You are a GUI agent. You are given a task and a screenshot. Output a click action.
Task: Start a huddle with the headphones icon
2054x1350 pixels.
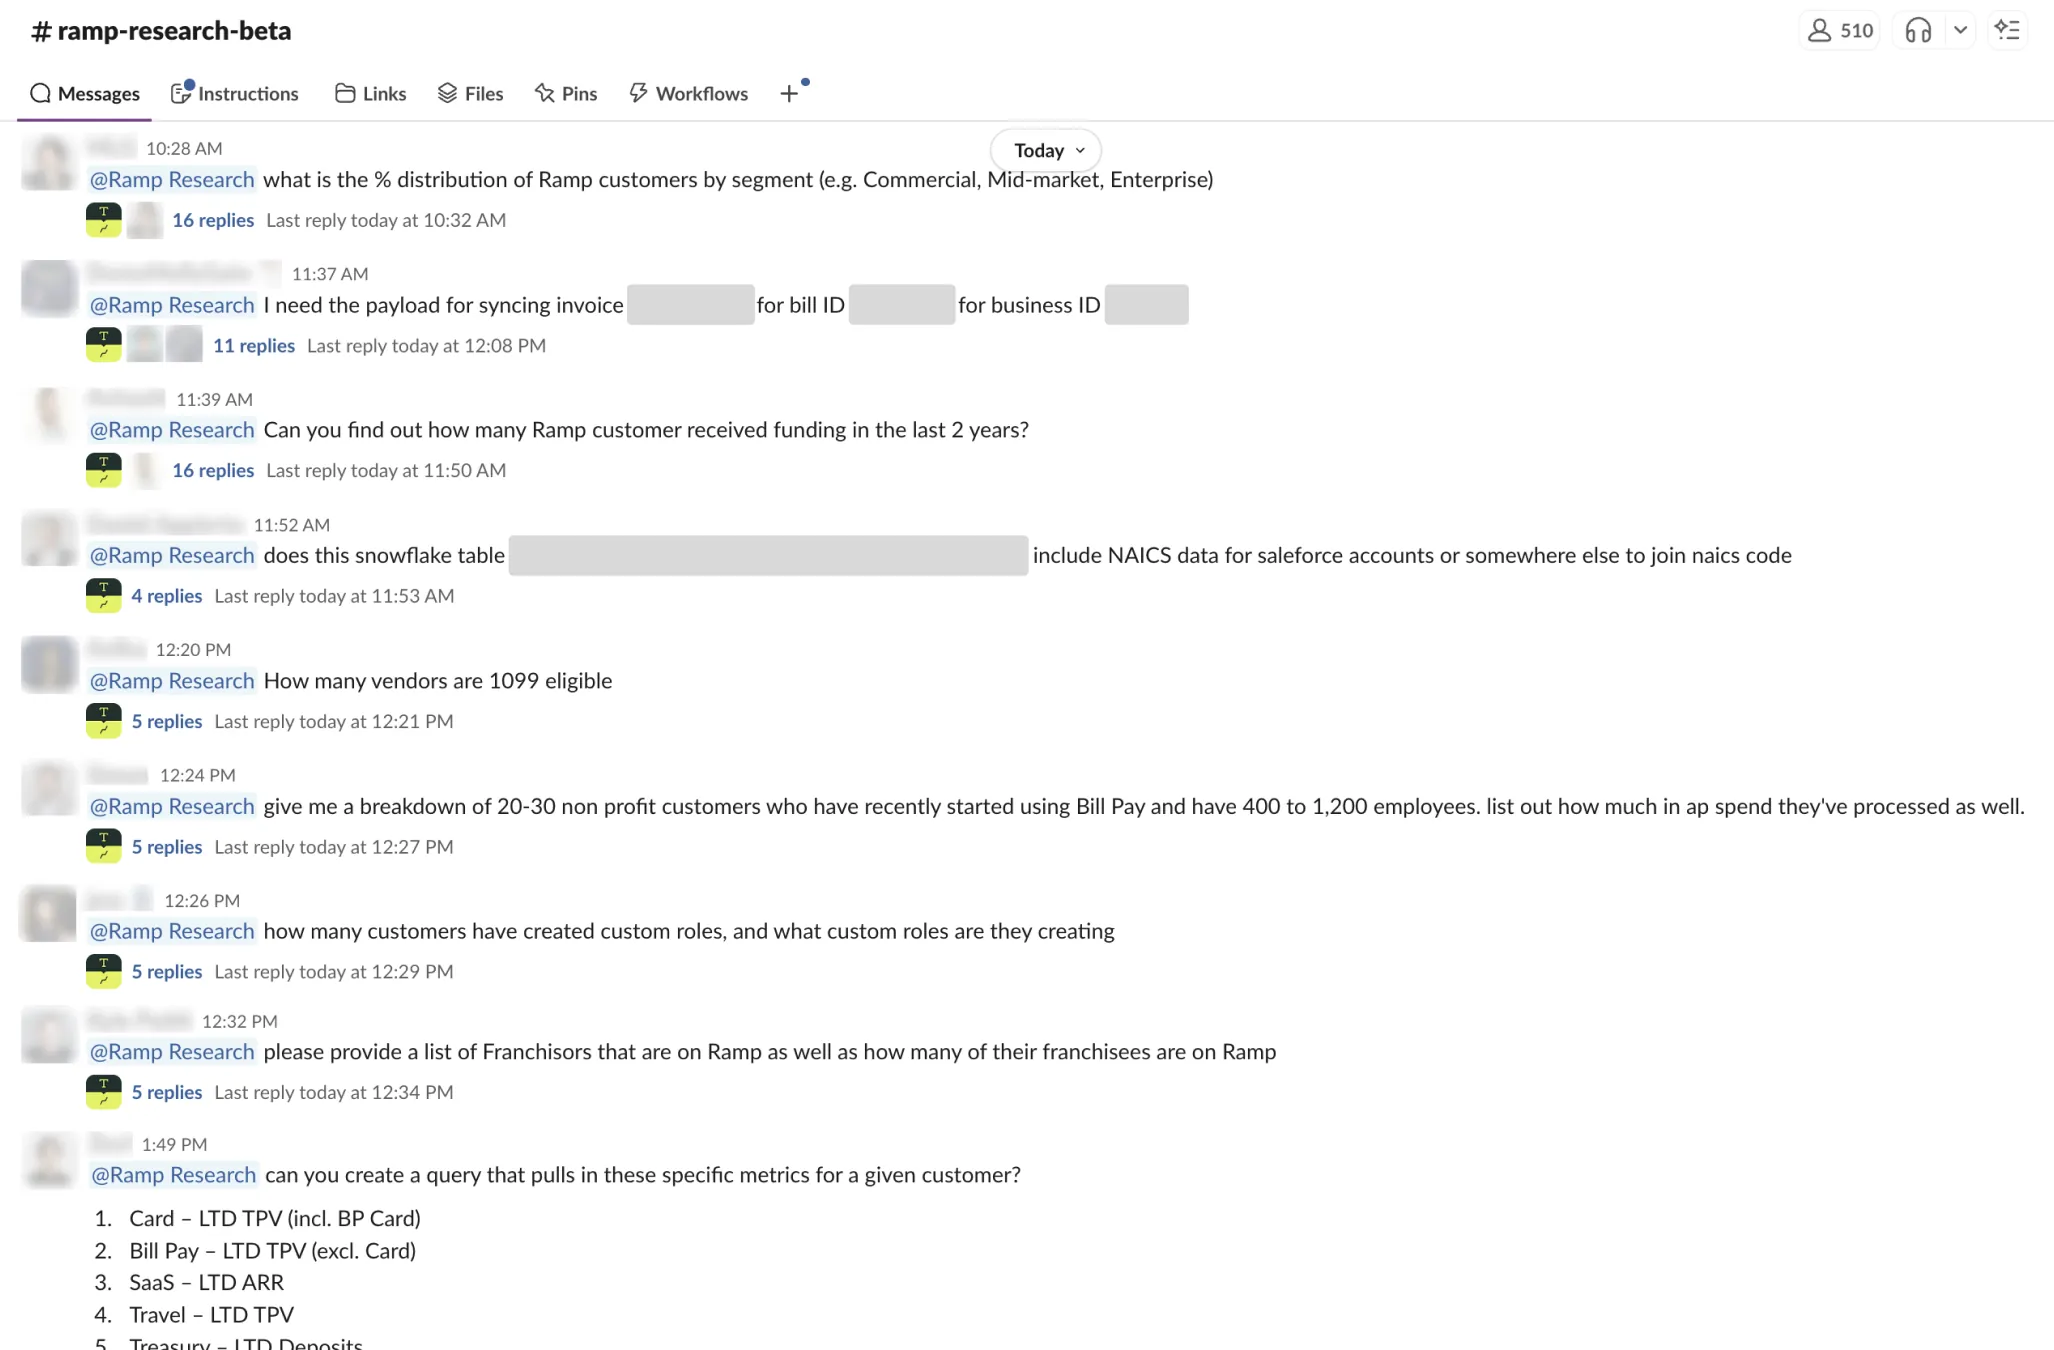1919,30
